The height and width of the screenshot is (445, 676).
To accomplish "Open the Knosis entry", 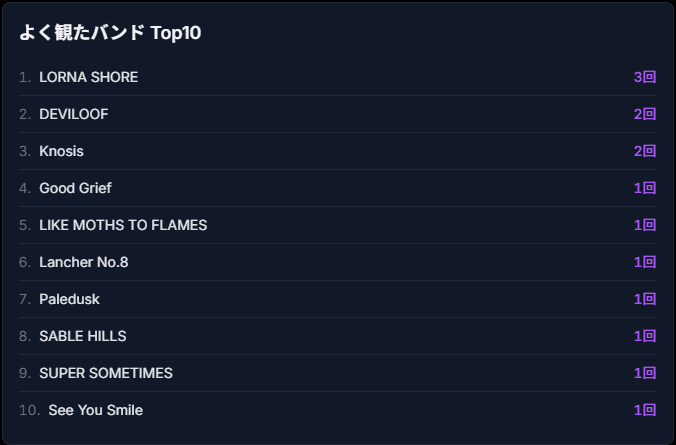I will coord(61,151).
